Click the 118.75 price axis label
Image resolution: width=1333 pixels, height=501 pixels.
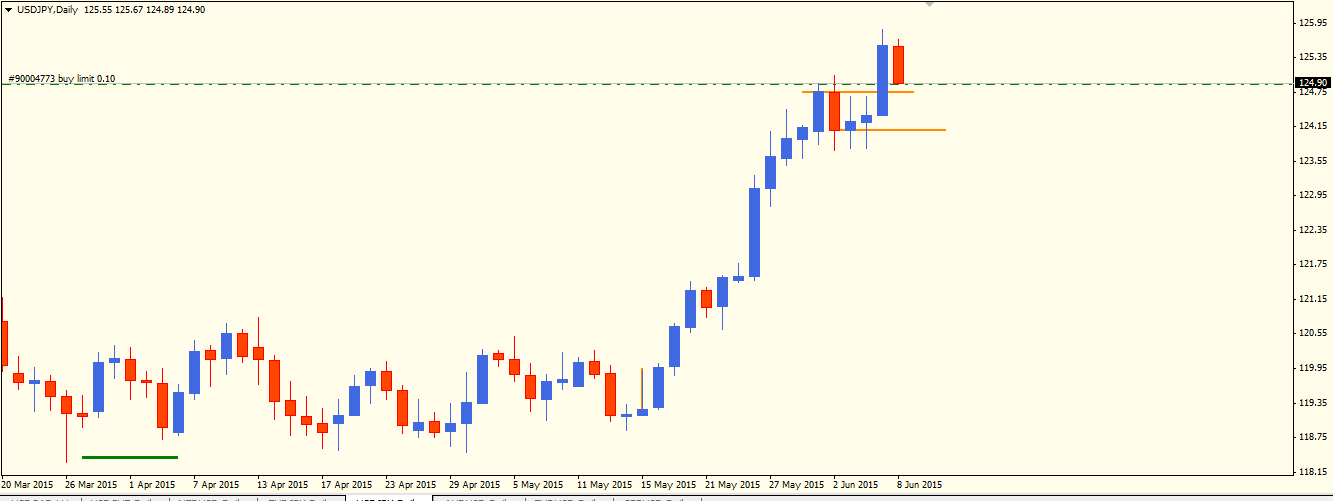pyautogui.click(x=1312, y=437)
